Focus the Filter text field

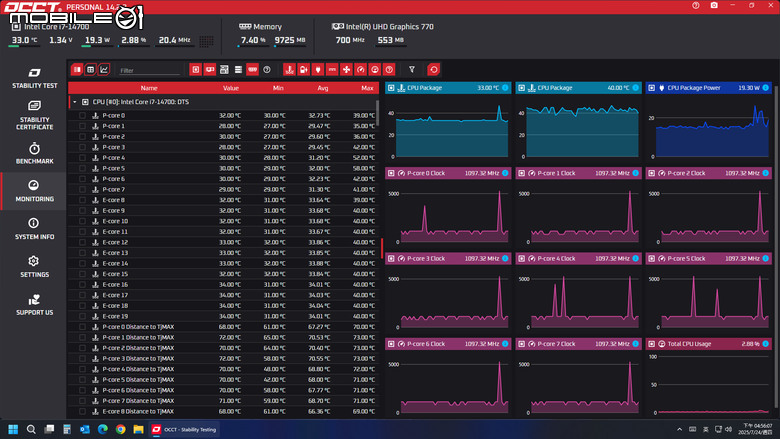click(149, 71)
